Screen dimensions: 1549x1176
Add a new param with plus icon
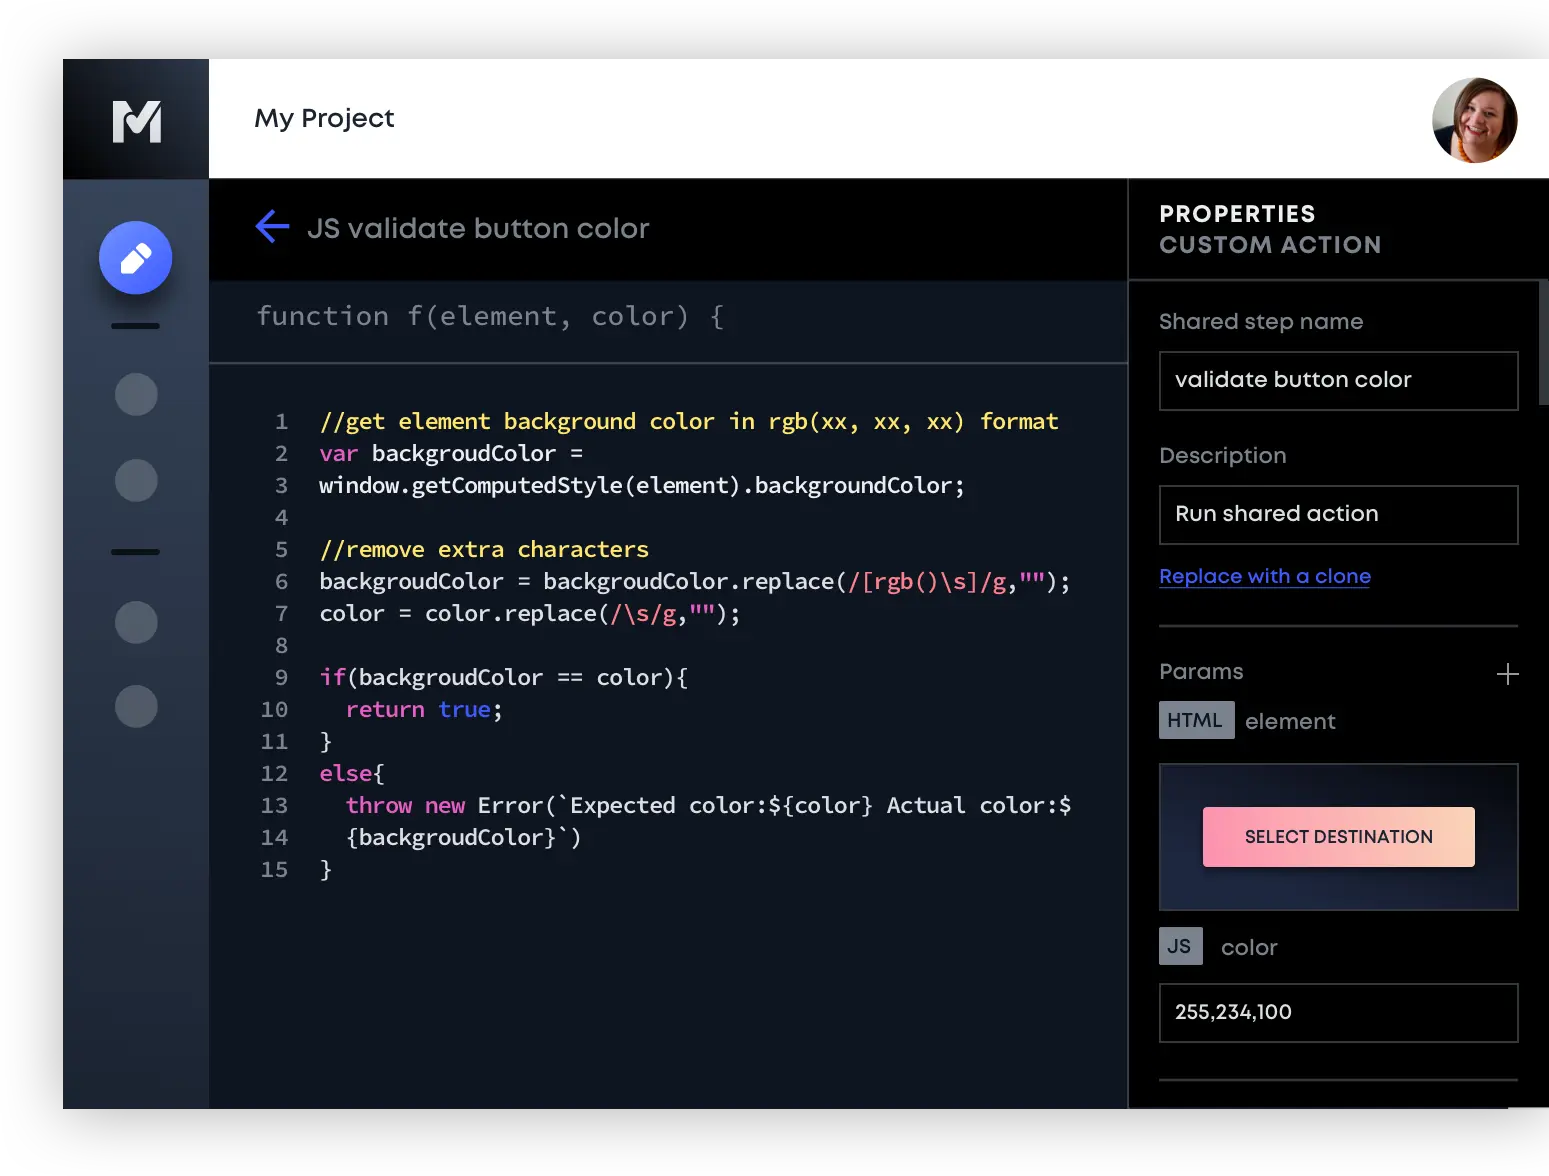tap(1507, 674)
